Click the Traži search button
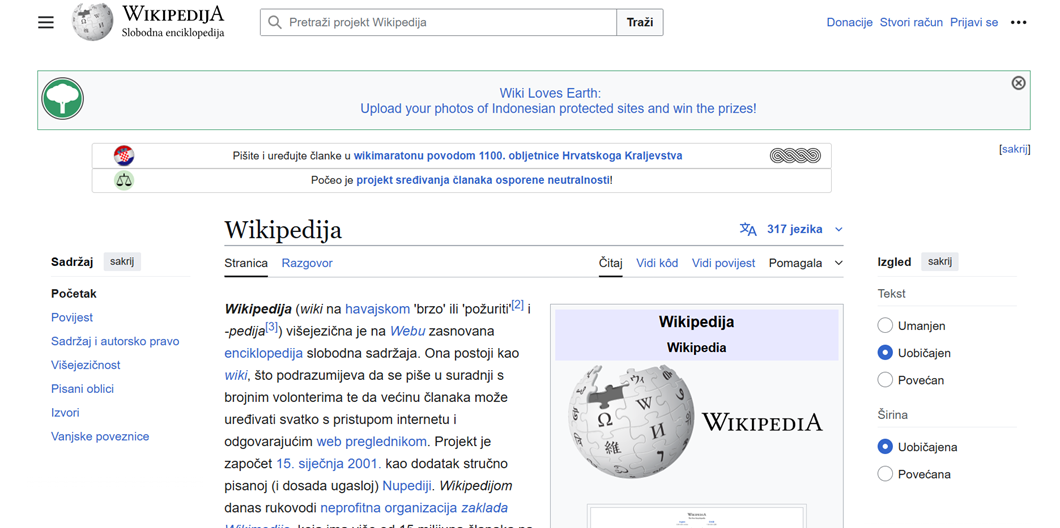This screenshot has height=528, width=1060. 640,22
